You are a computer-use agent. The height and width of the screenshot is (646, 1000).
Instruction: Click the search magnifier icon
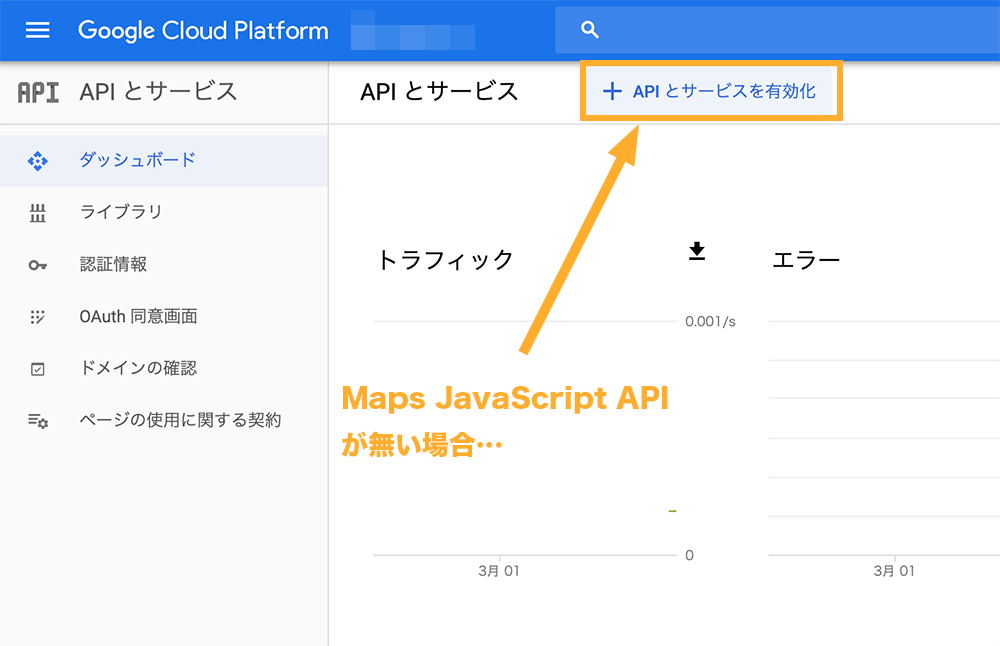tap(589, 30)
